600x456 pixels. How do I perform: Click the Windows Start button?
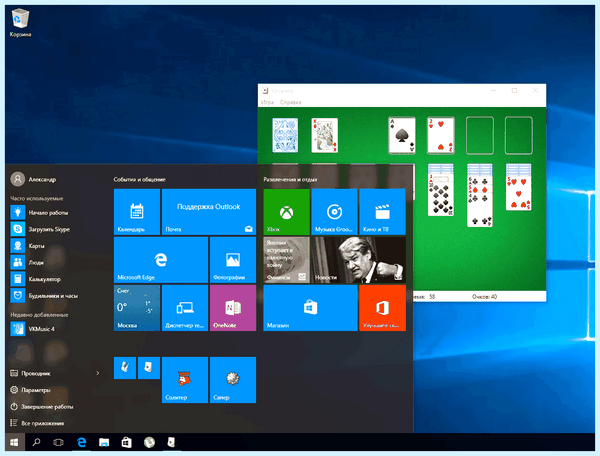pyautogui.click(x=15, y=442)
